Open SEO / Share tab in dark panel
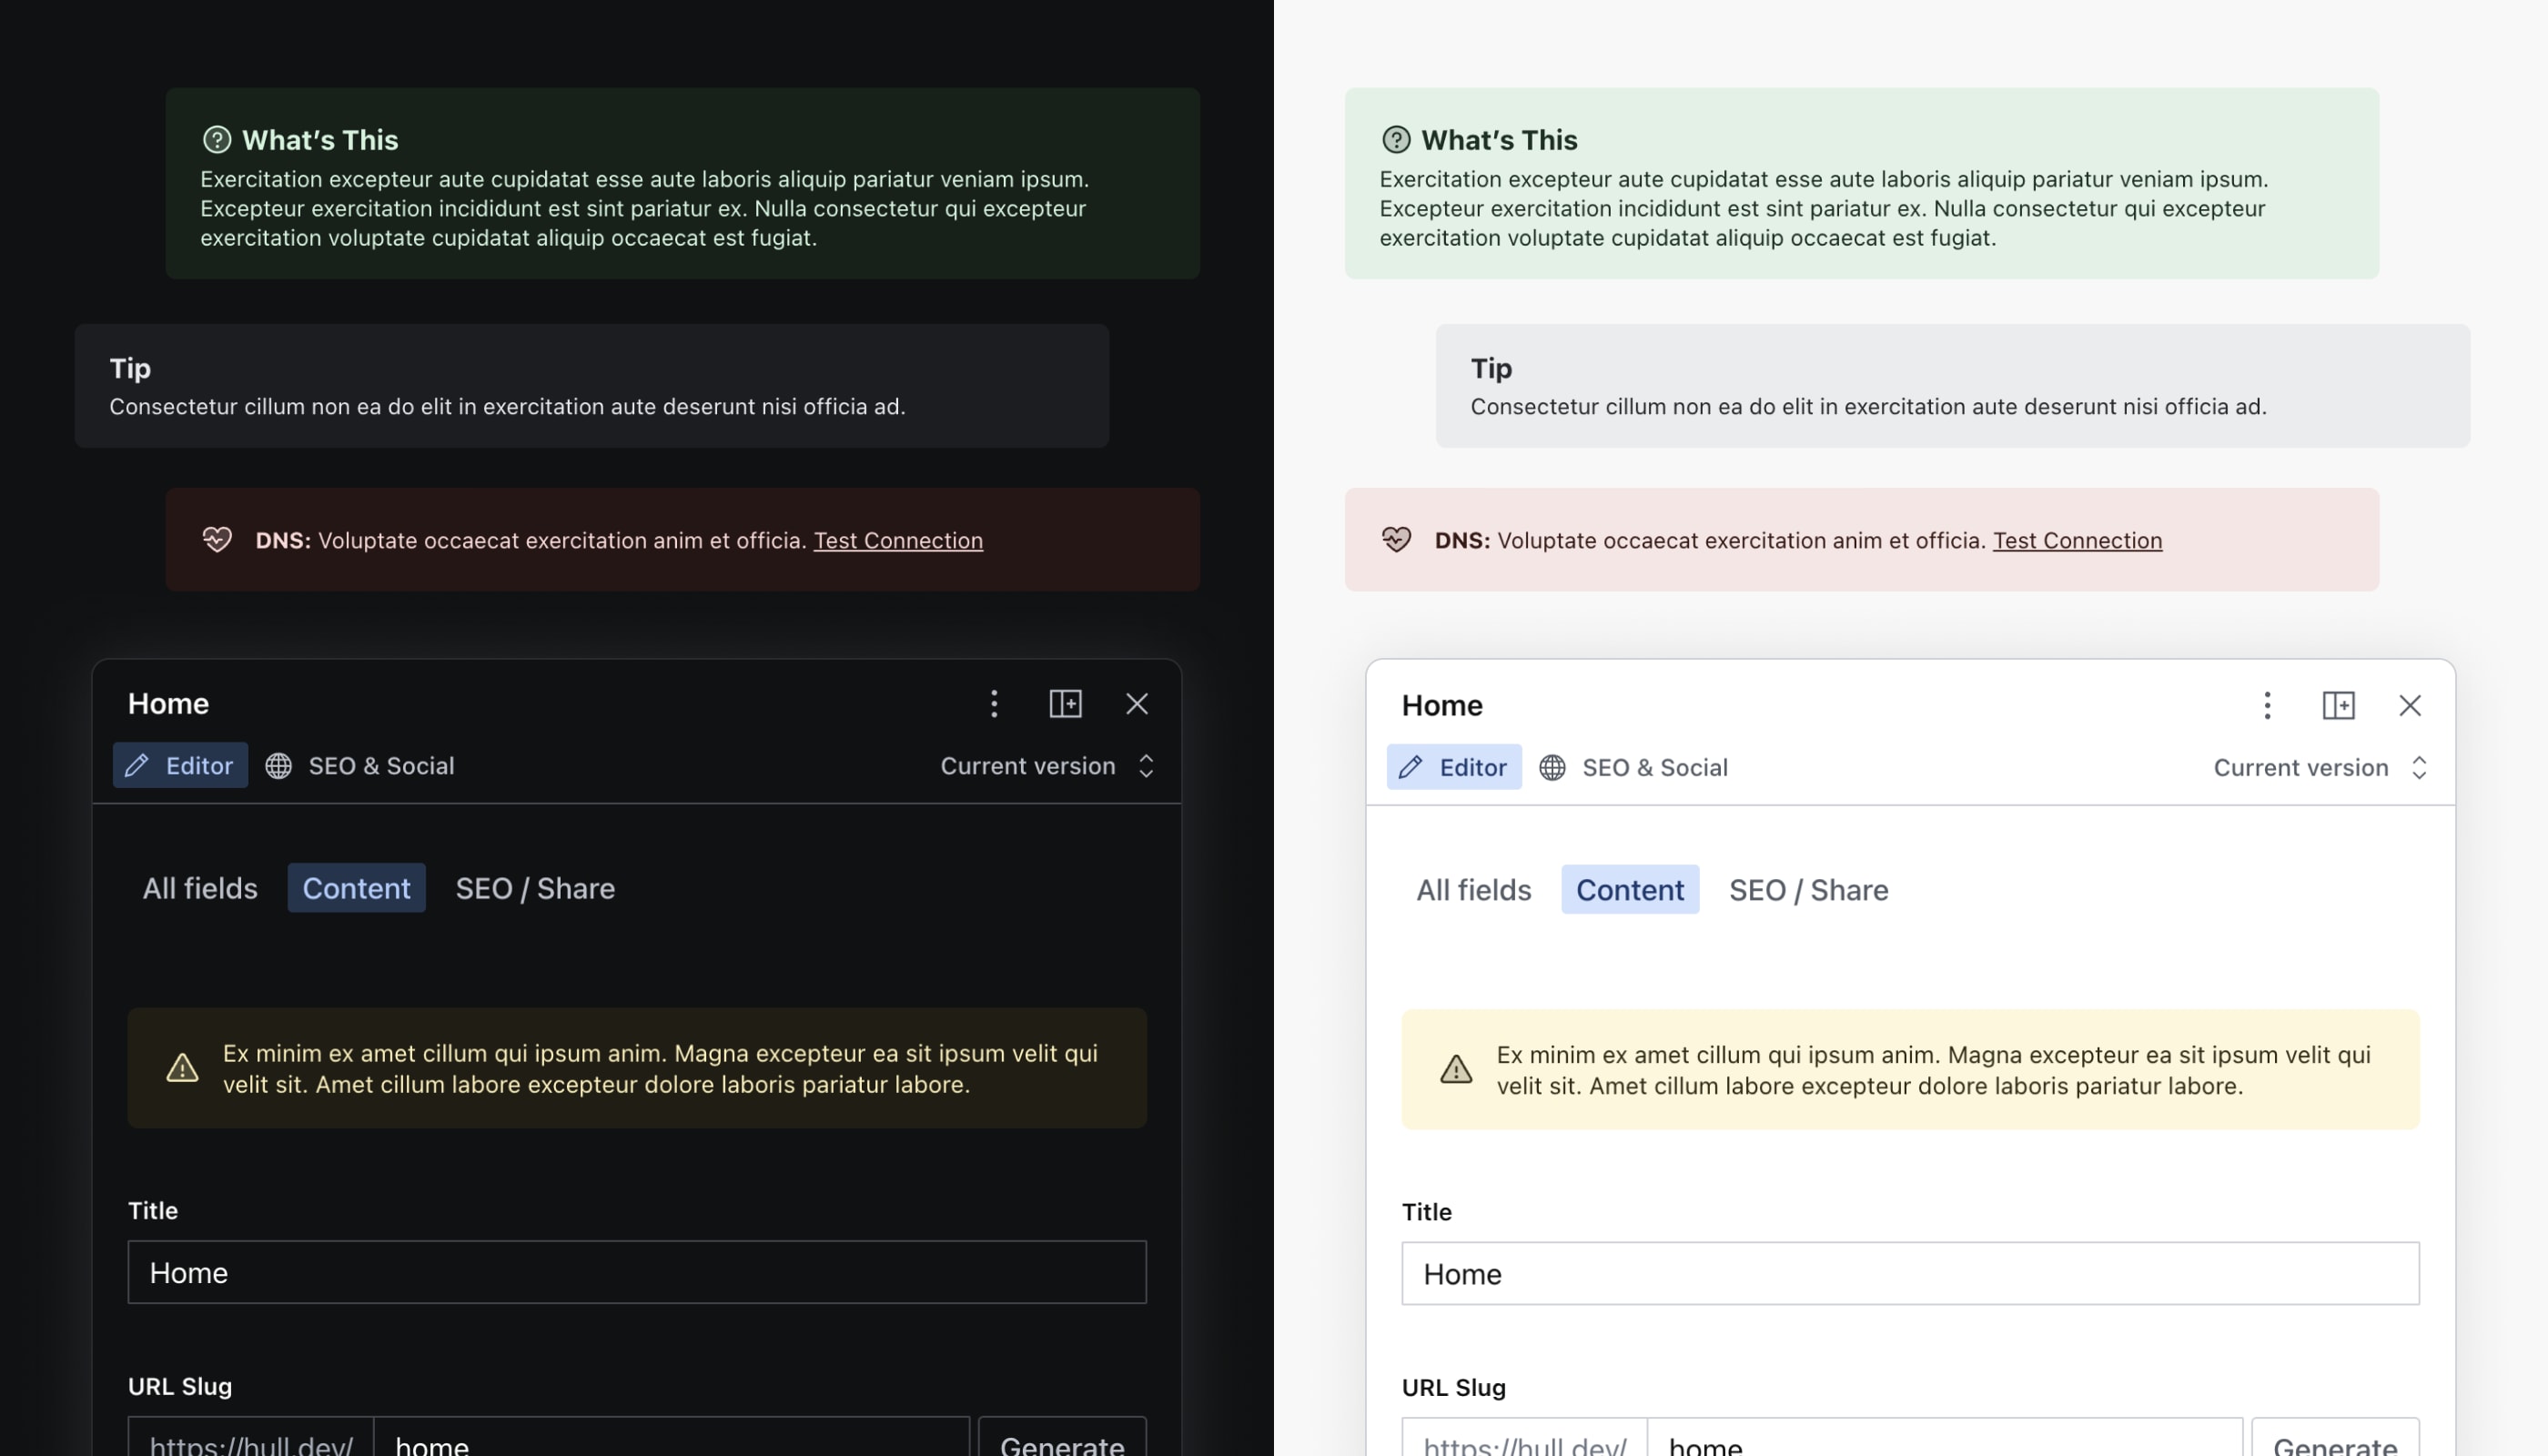 (x=535, y=888)
